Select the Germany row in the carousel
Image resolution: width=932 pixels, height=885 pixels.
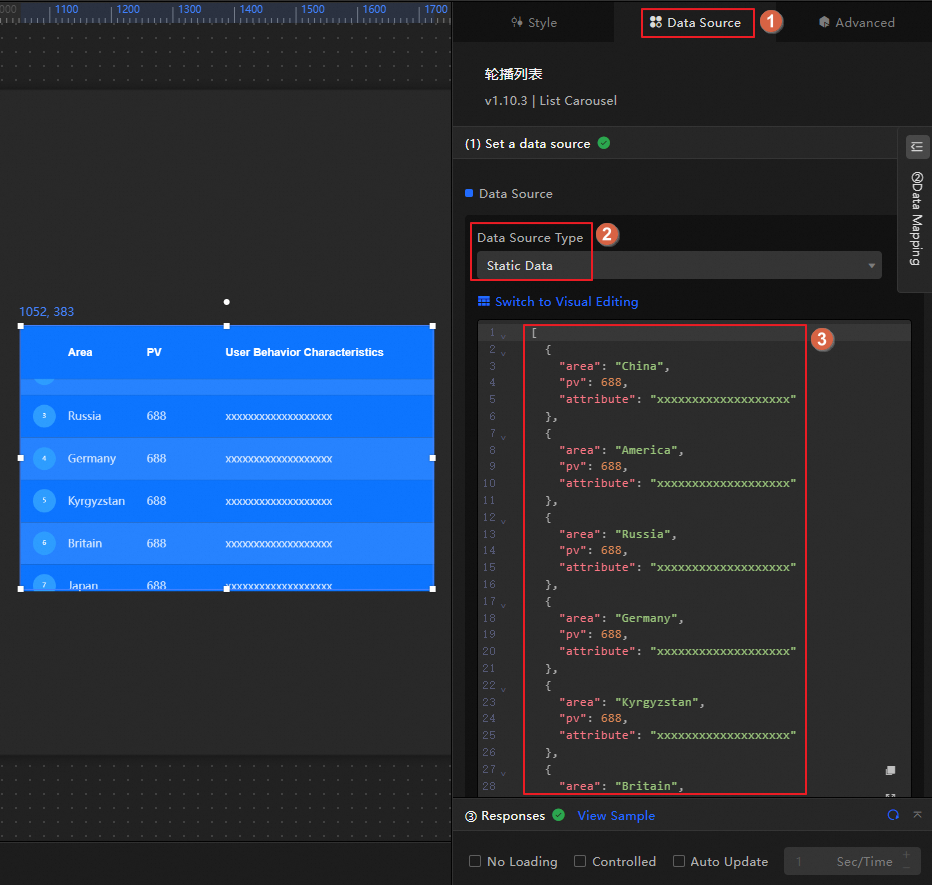tap(227, 458)
